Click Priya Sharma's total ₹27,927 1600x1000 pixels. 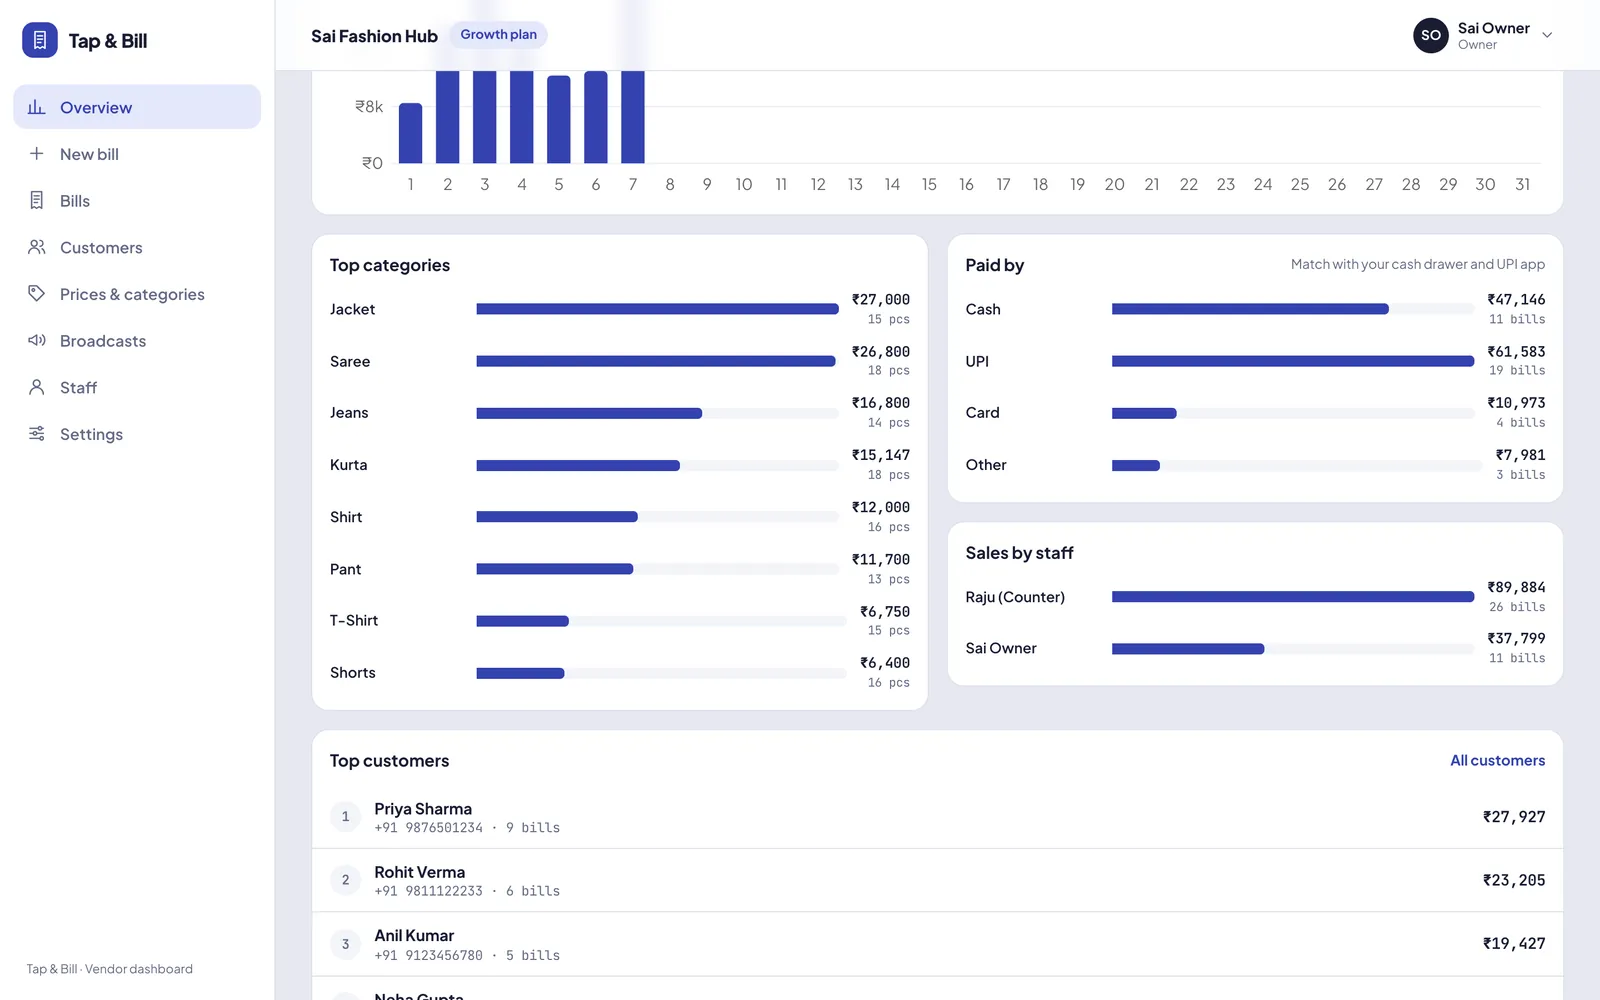1514,817
